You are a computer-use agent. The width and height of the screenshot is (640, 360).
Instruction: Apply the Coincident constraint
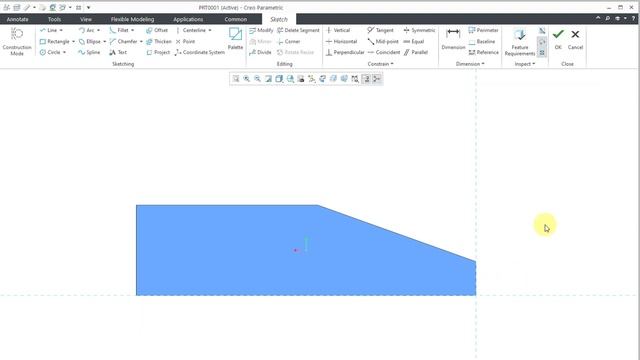(384, 52)
